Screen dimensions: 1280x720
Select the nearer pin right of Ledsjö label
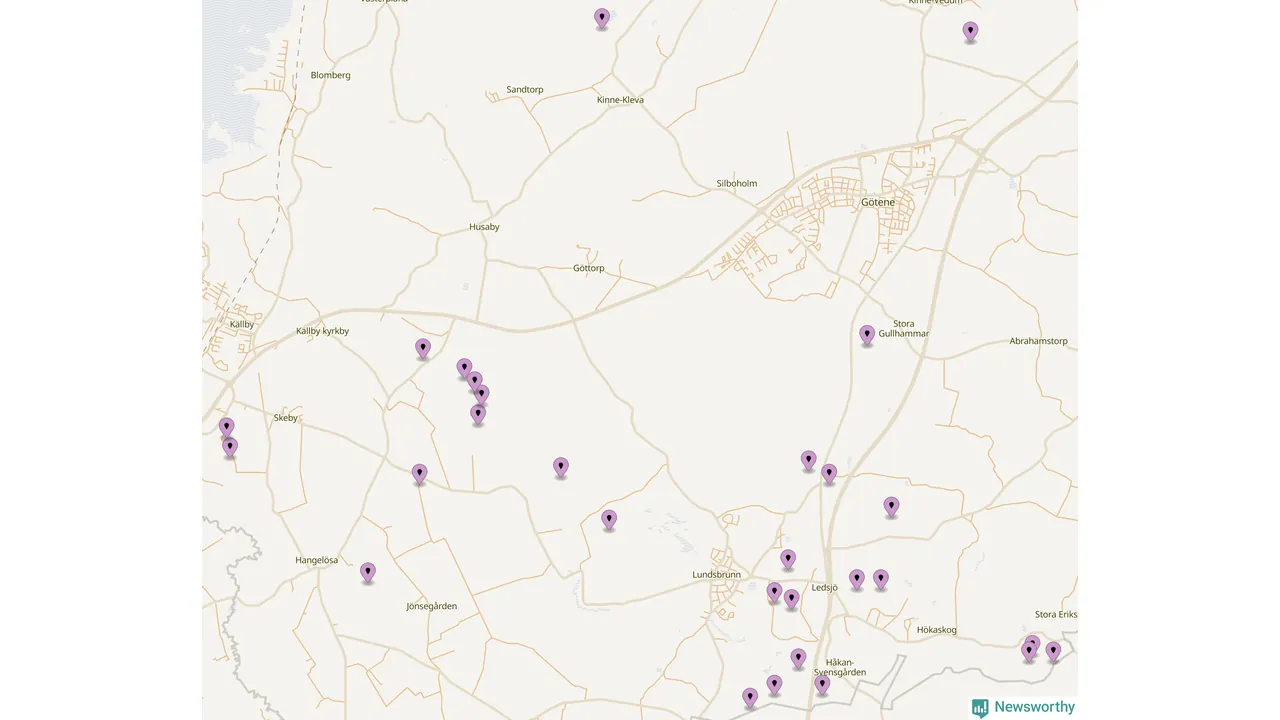[857, 580]
